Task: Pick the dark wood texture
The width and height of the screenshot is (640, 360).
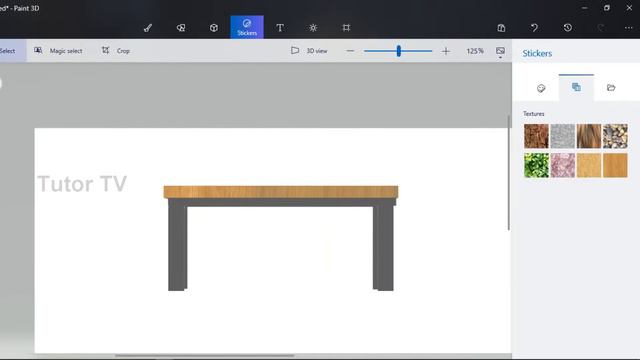Action: pyautogui.click(x=615, y=165)
